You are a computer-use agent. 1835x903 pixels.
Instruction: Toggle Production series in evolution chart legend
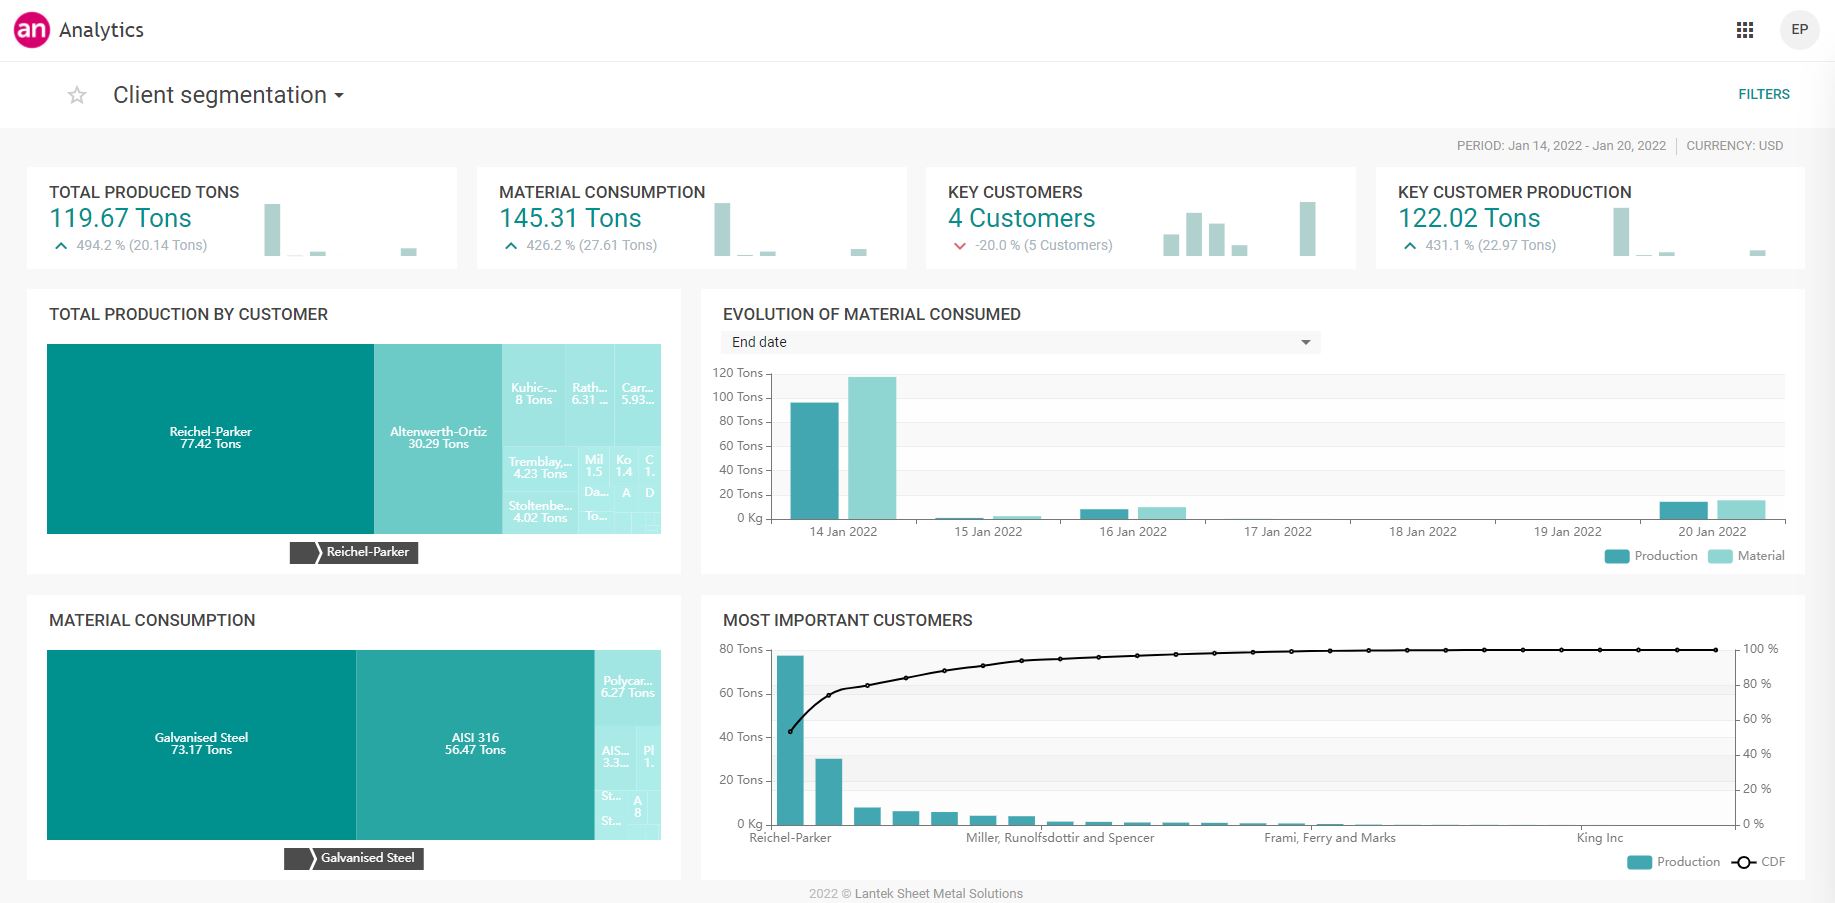[x=1652, y=556]
